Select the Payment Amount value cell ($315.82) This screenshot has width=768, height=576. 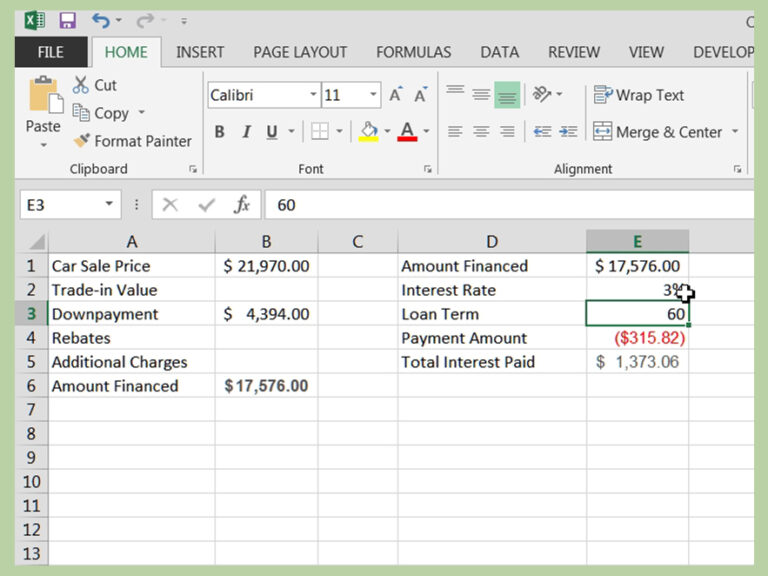tap(637, 338)
